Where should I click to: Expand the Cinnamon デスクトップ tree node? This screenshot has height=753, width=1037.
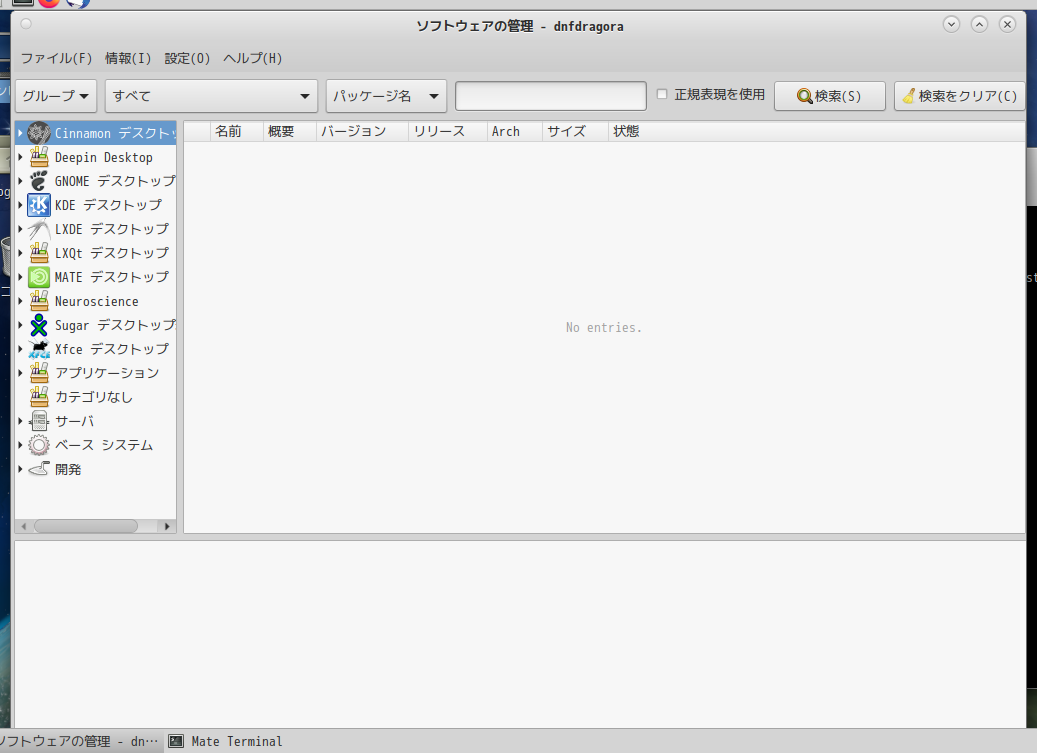21,133
